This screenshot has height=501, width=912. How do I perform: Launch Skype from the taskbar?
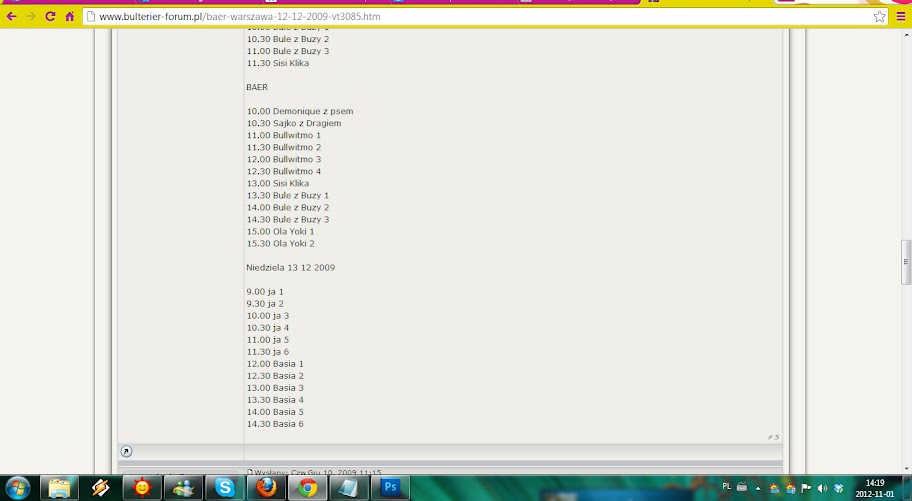point(225,488)
